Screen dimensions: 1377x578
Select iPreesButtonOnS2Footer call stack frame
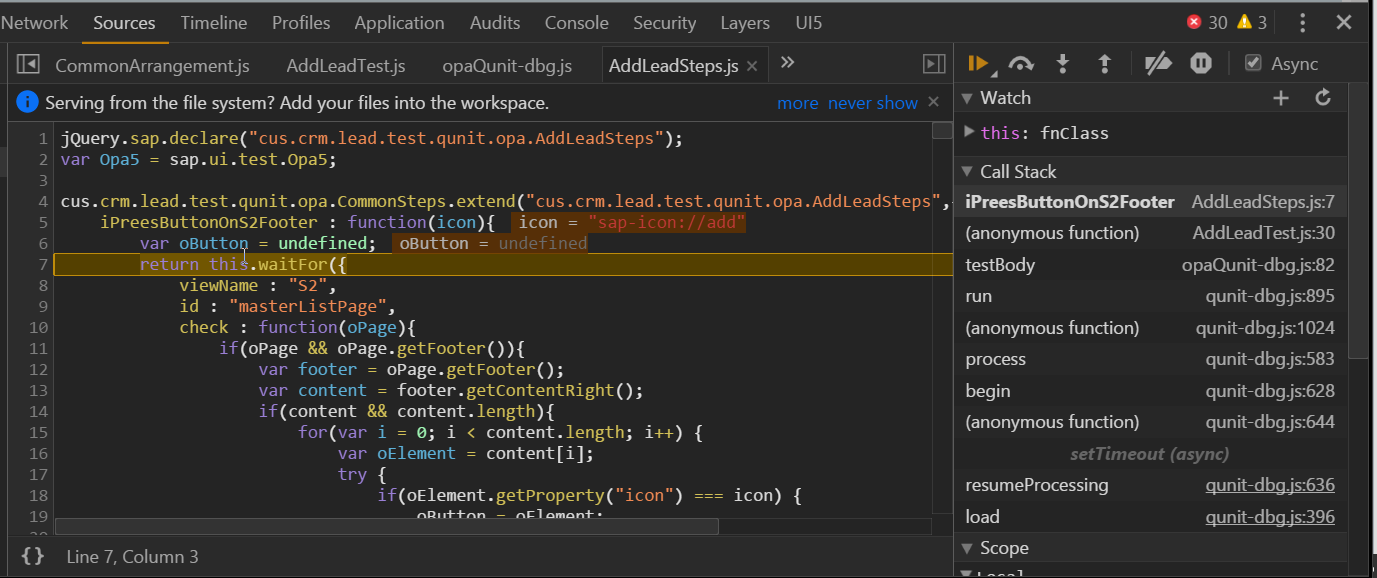(1150, 202)
